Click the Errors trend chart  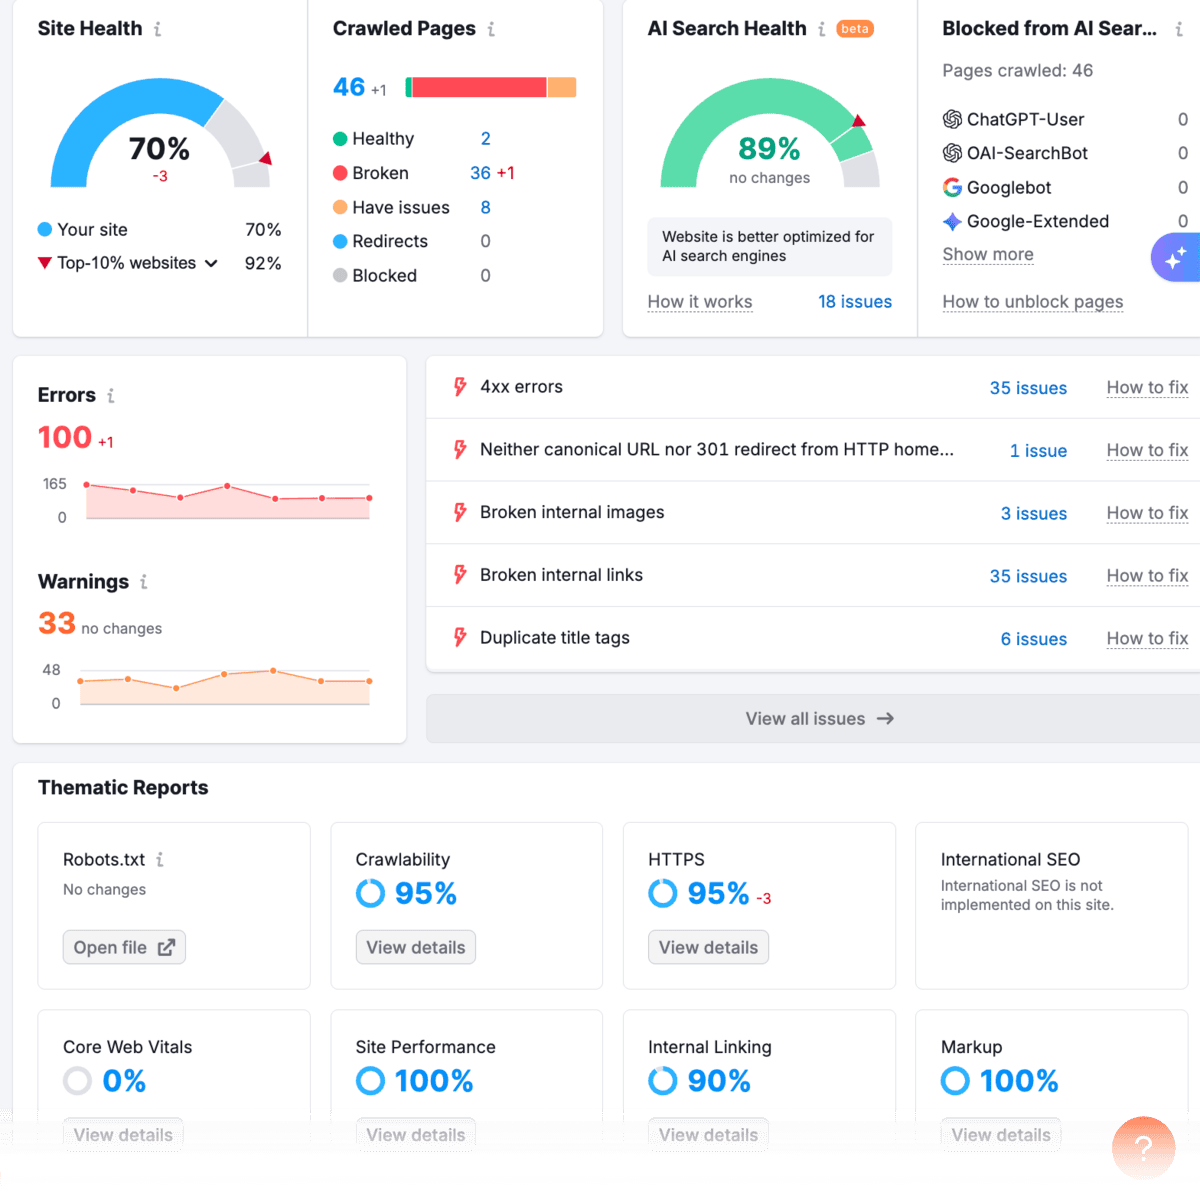[228, 500]
